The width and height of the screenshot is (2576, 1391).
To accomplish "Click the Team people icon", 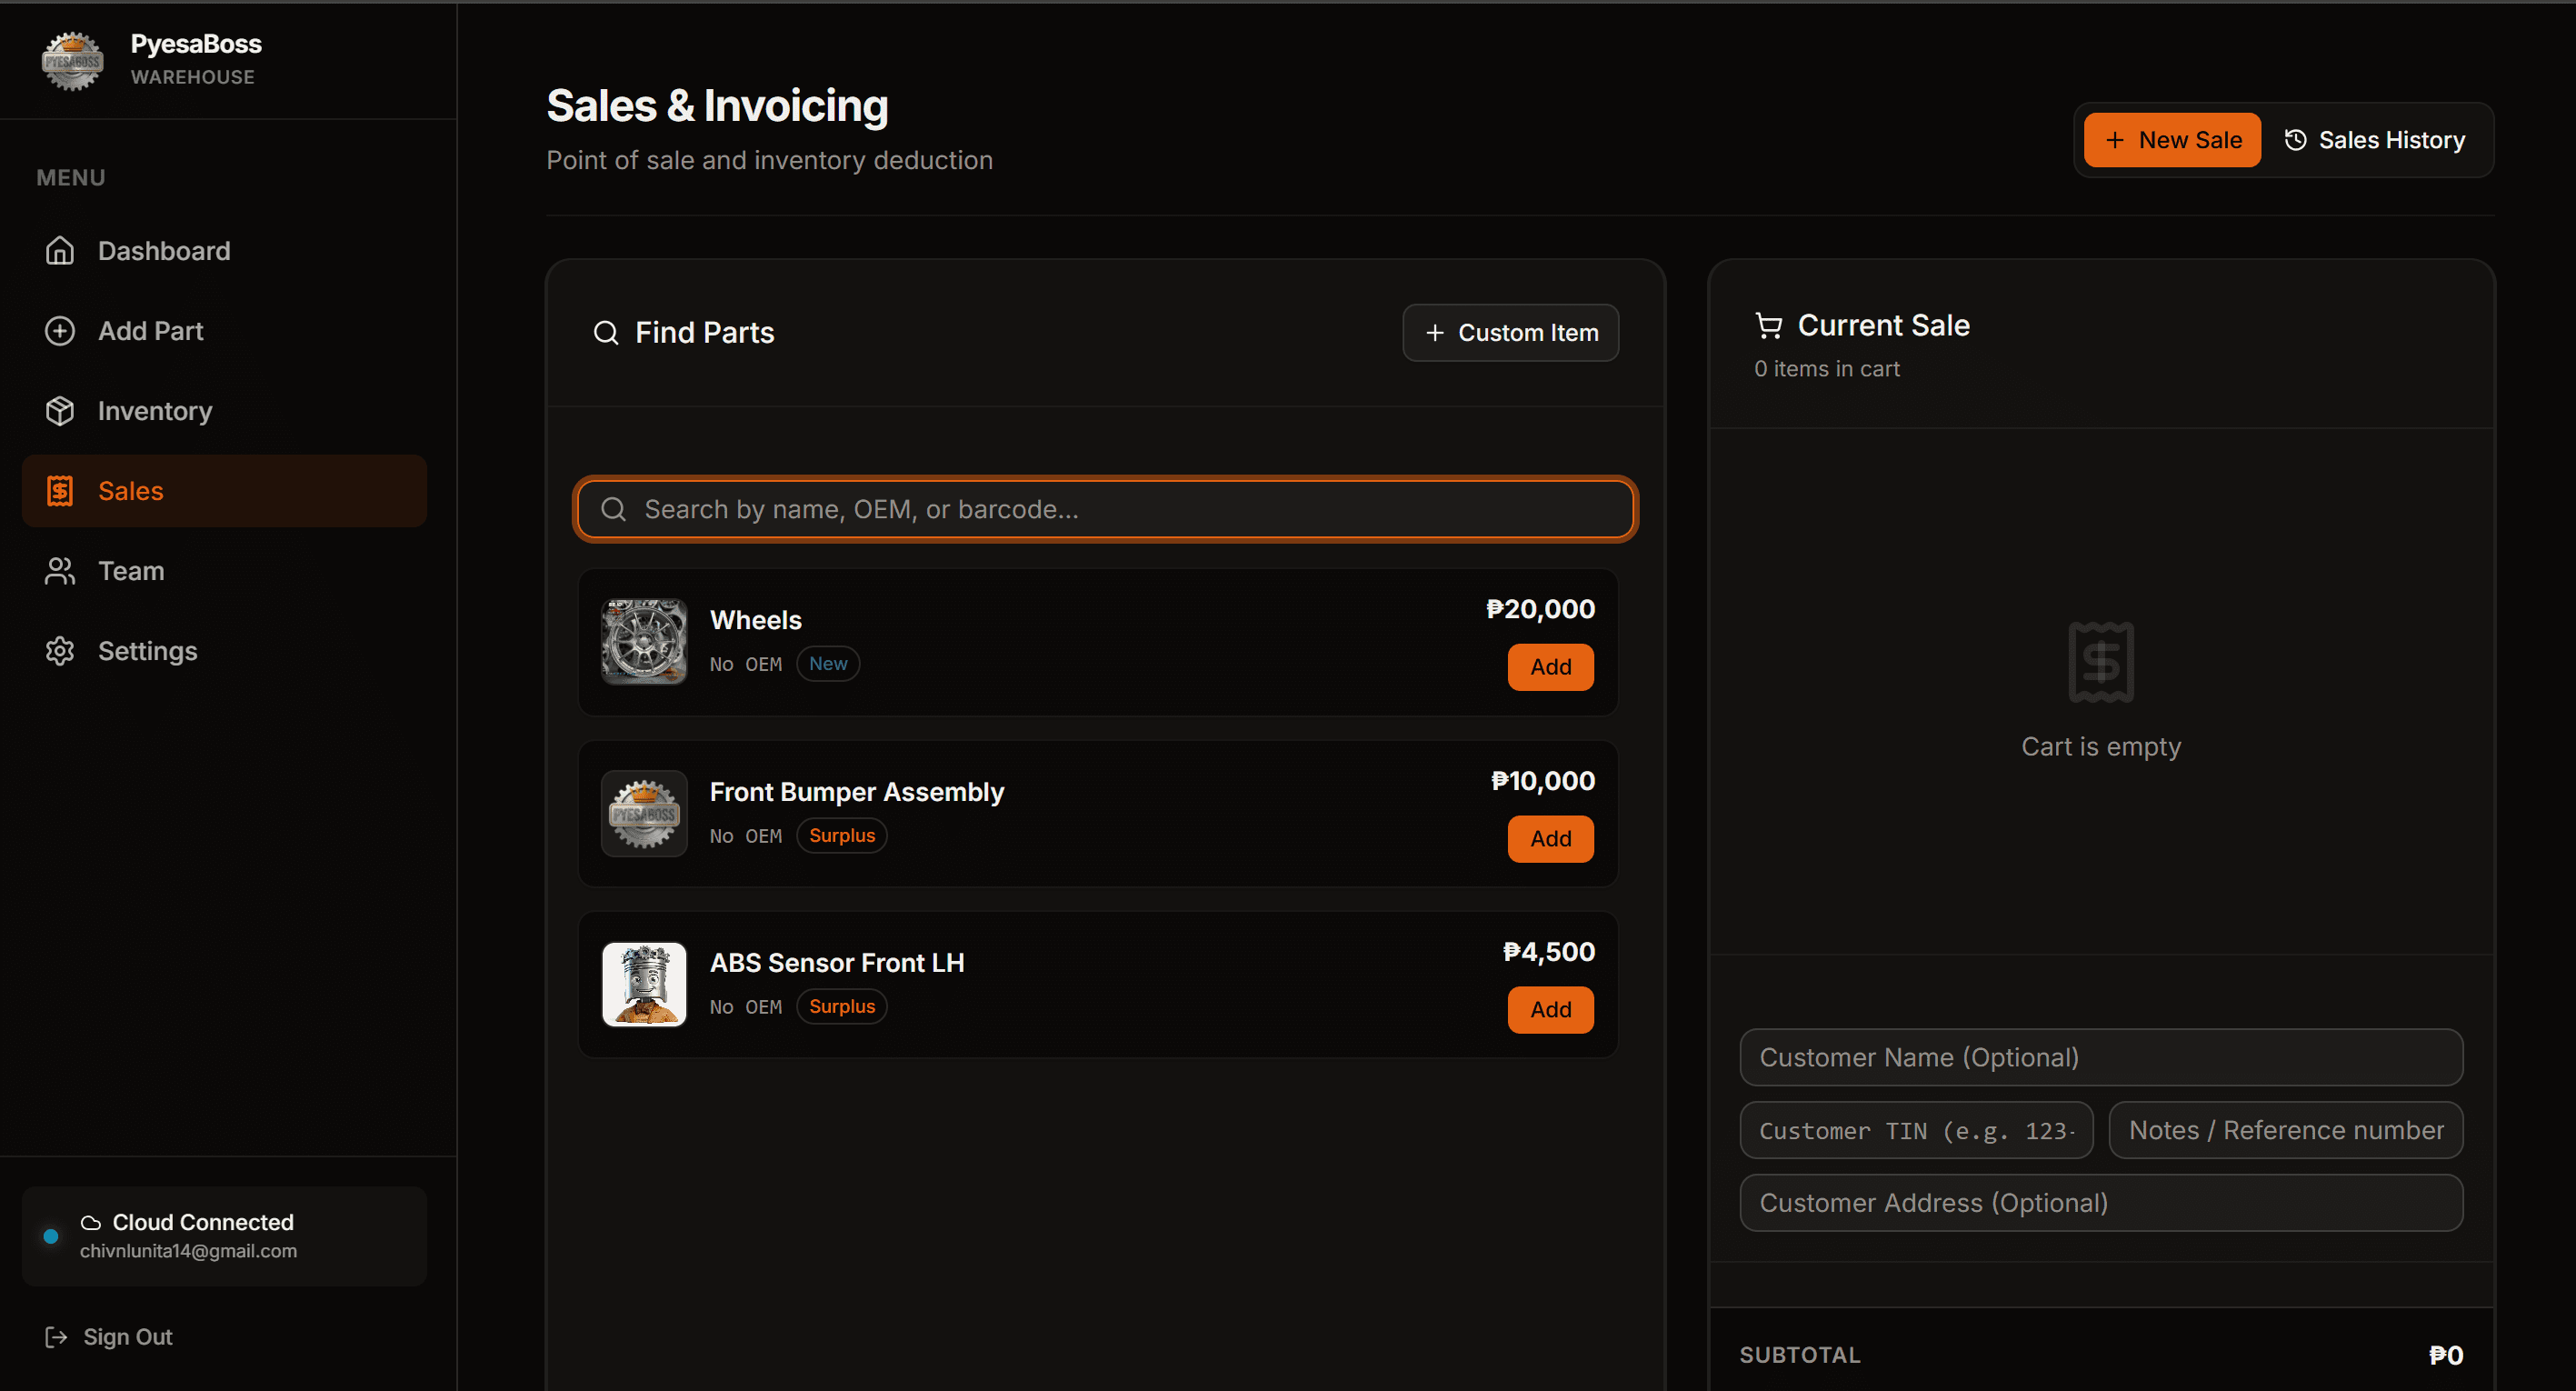I will [60, 571].
